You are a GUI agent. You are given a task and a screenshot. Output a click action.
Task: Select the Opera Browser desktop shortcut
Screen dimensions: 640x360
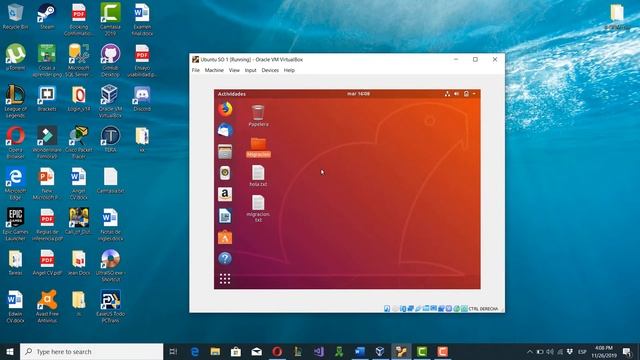(x=15, y=142)
